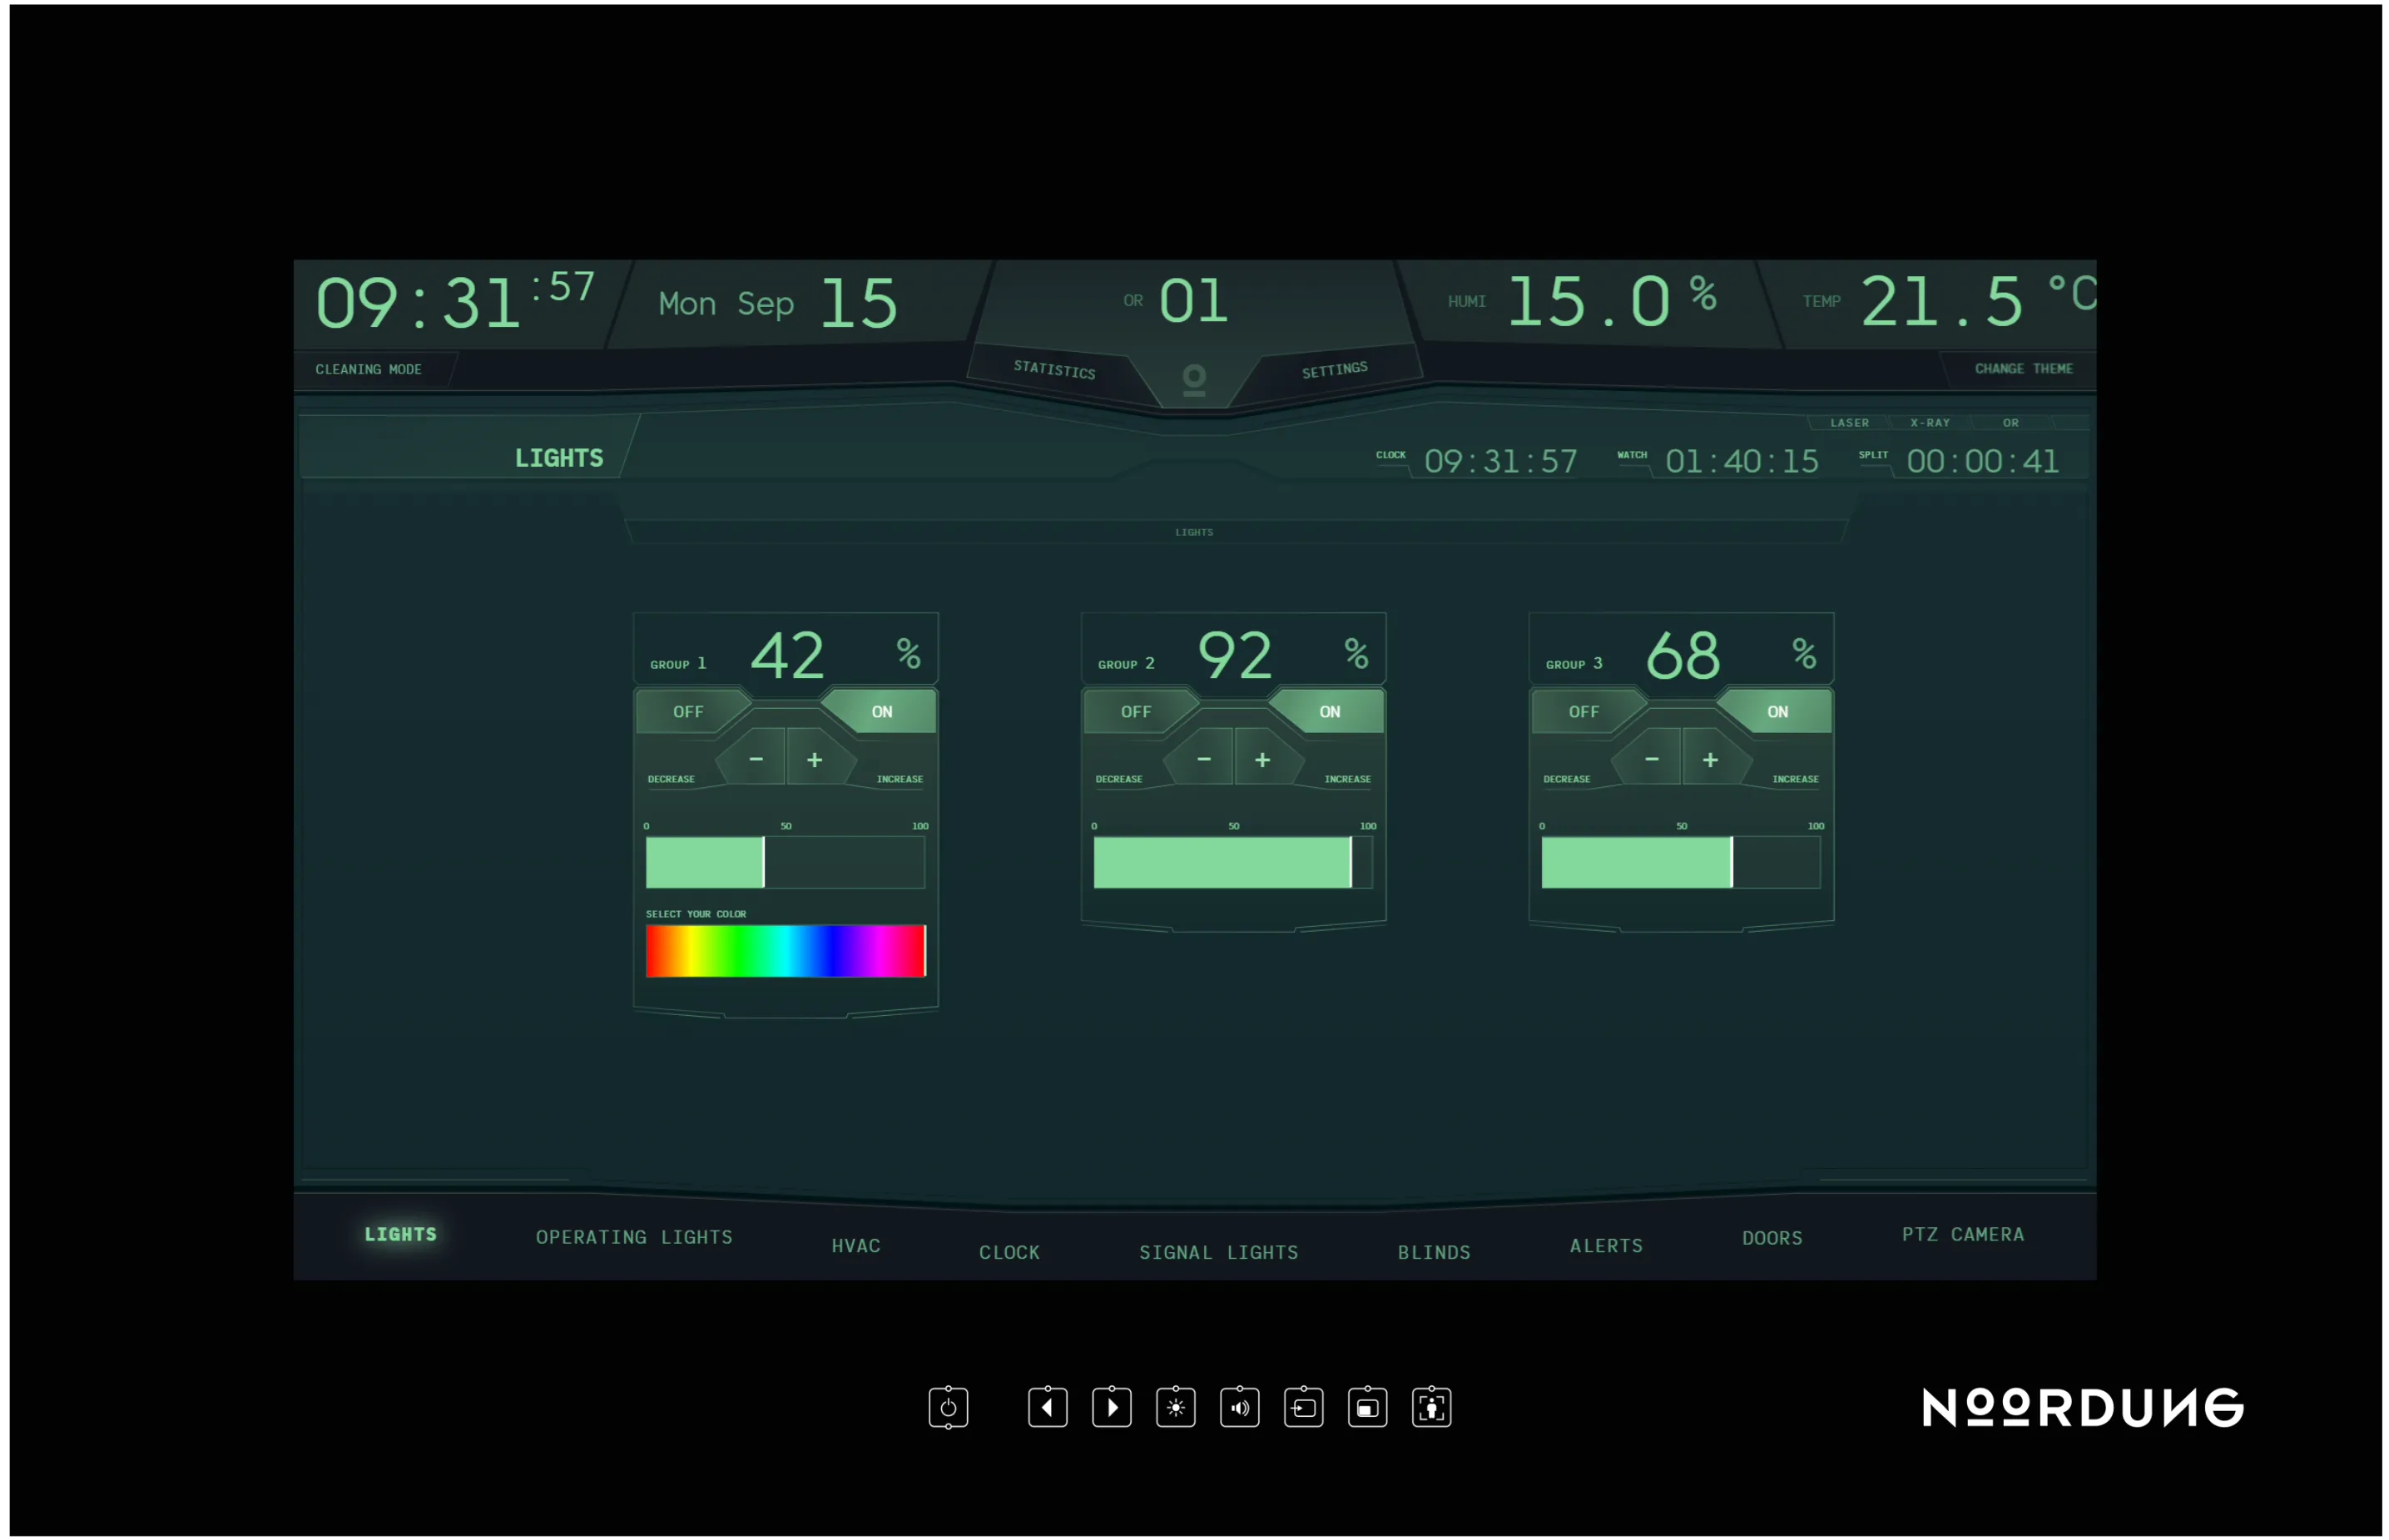
Task: Click the user profile icon under OR 01
Action: [1194, 380]
